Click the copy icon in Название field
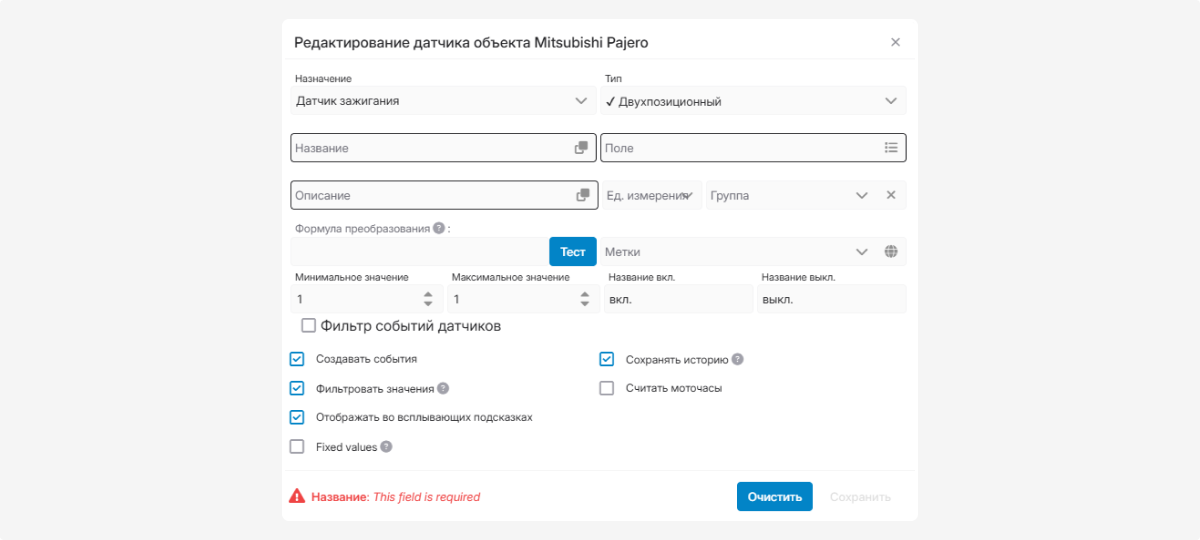 pos(581,148)
